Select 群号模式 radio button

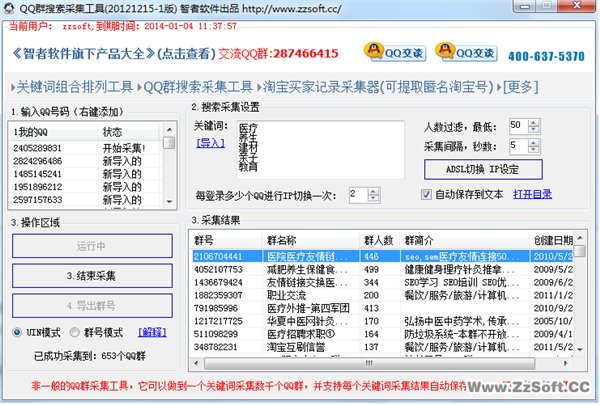74,332
